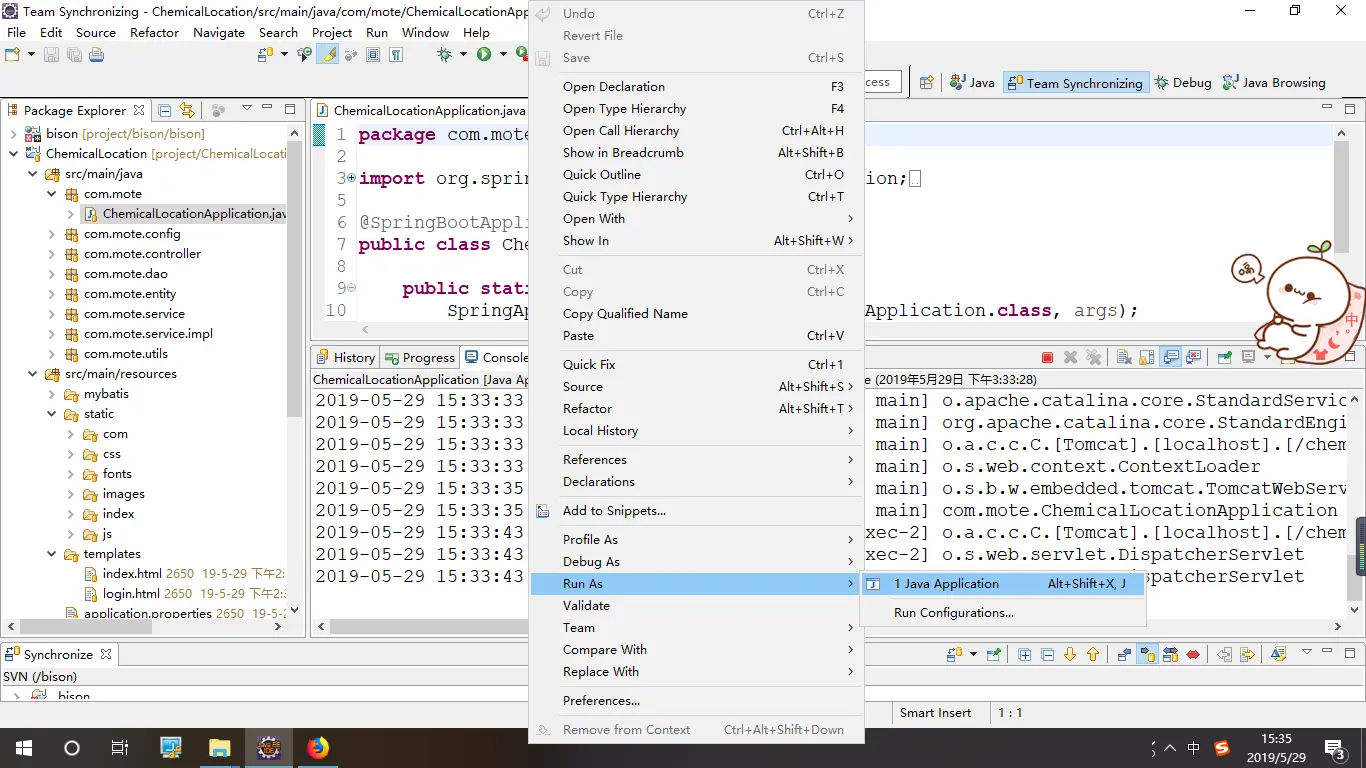Image resolution: width=1366 pixels, height=768 pixels.
Task: Toggle Link with Editor in Package Explorer
Action: pos(187,110)
